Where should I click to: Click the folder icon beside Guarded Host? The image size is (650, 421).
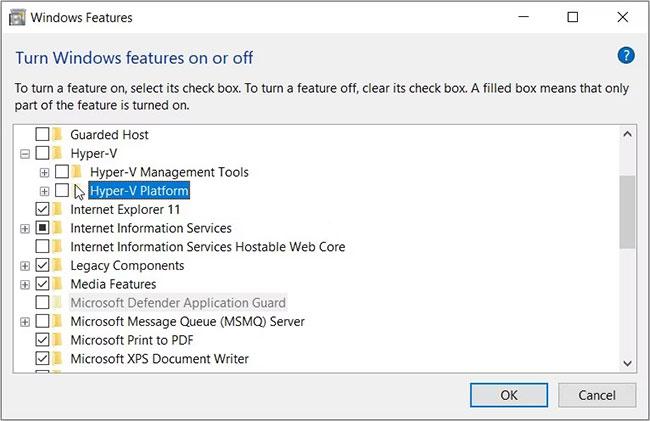[x=58, y=134]
